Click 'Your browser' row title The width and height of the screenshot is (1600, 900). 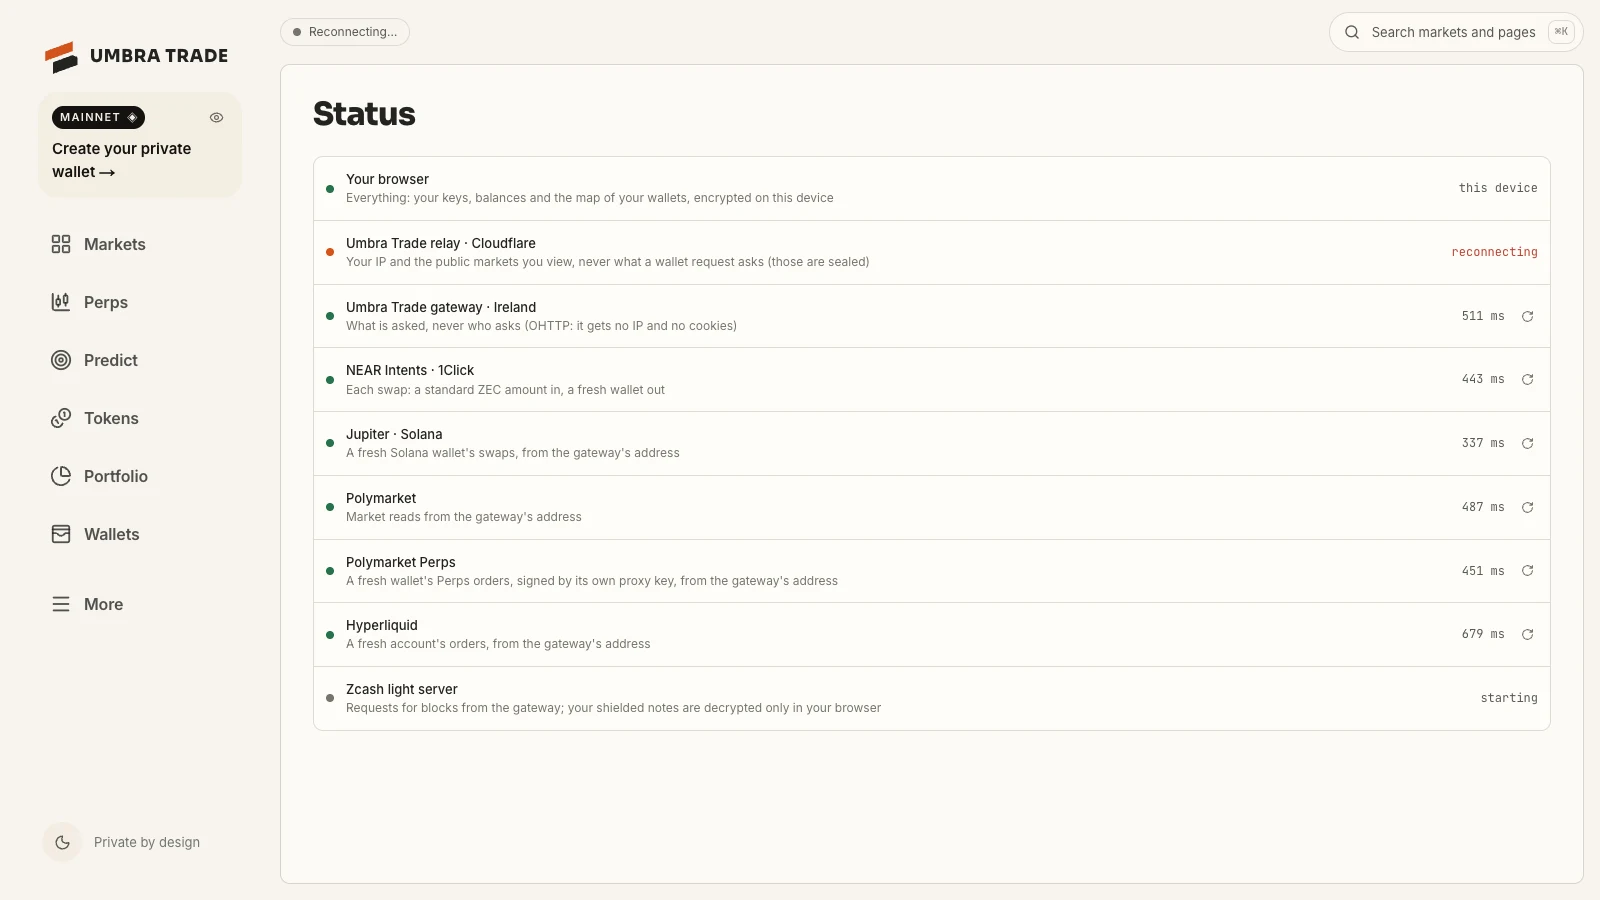(x=387, y=179)
